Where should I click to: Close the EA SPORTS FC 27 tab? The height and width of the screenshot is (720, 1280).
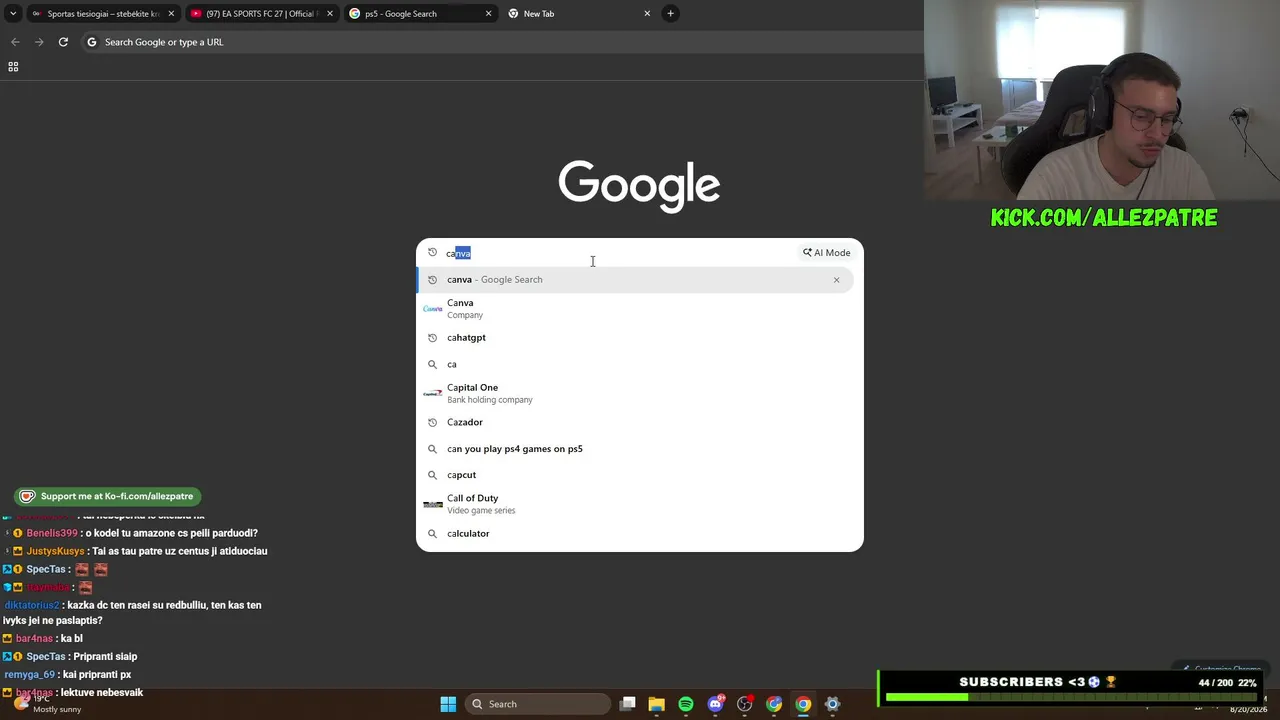(x=330, y=14)
